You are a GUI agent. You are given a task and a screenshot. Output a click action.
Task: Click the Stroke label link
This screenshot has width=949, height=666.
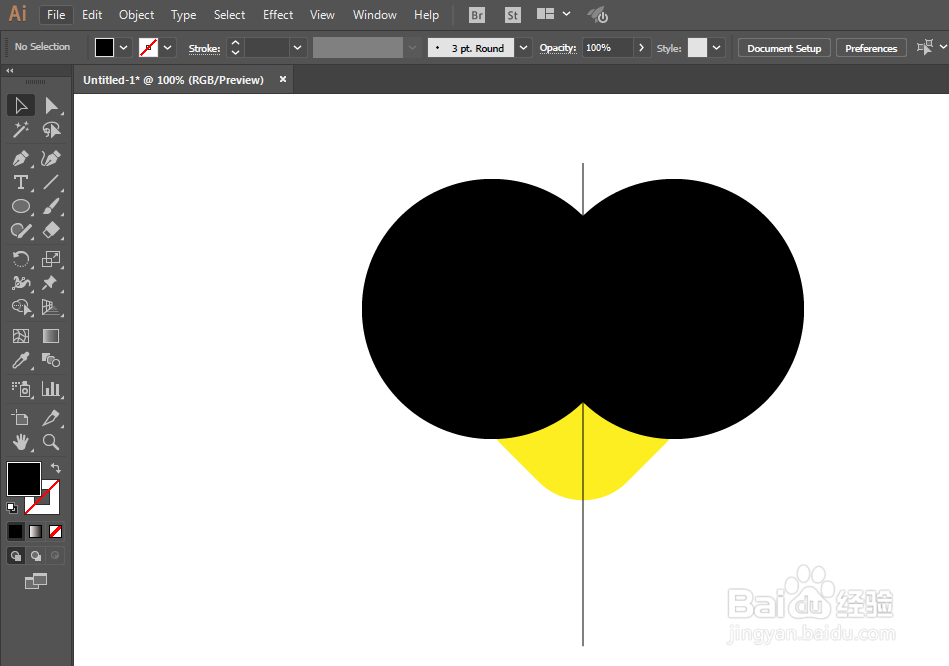[x=204, y=48]
